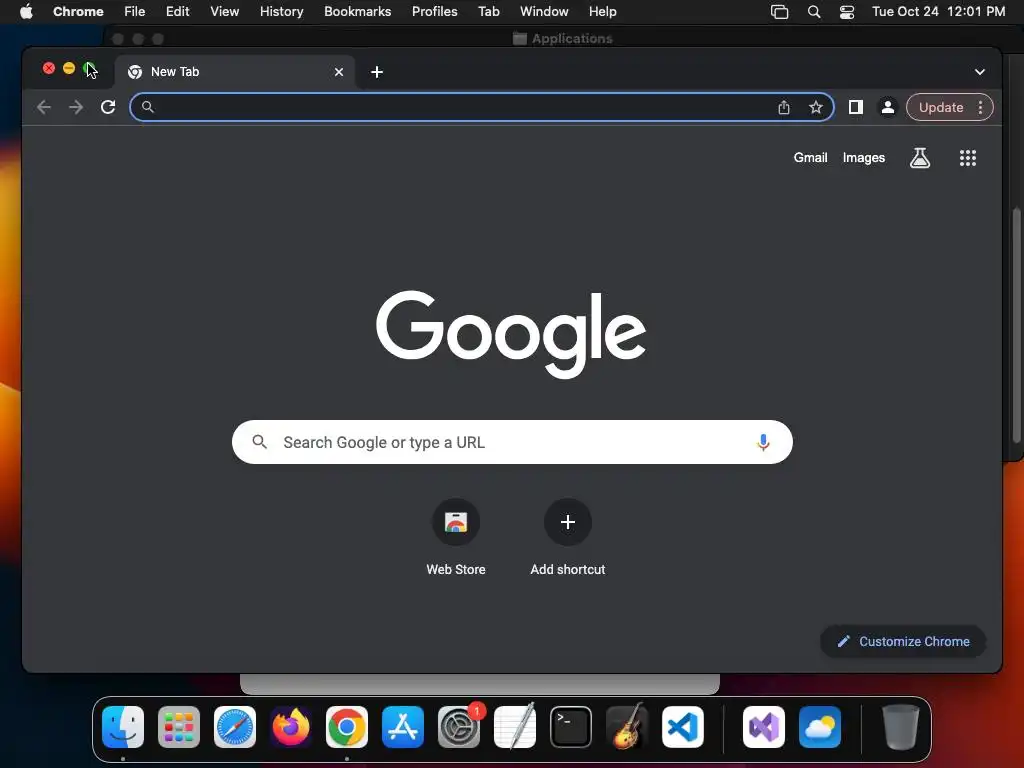Viewport: 1024px width, 768px height.
Task: Open Weather app from the Dock
Action: click(820, 727)
